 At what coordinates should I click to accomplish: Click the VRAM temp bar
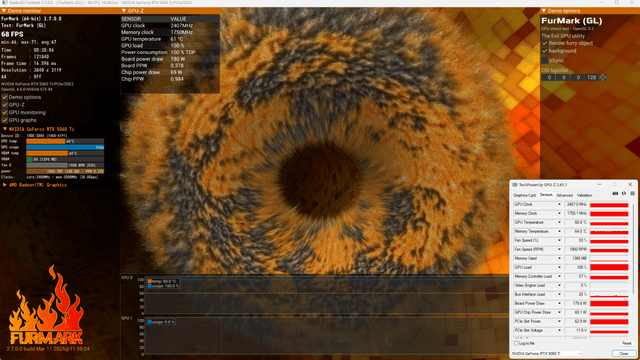[x=65, y=153]
